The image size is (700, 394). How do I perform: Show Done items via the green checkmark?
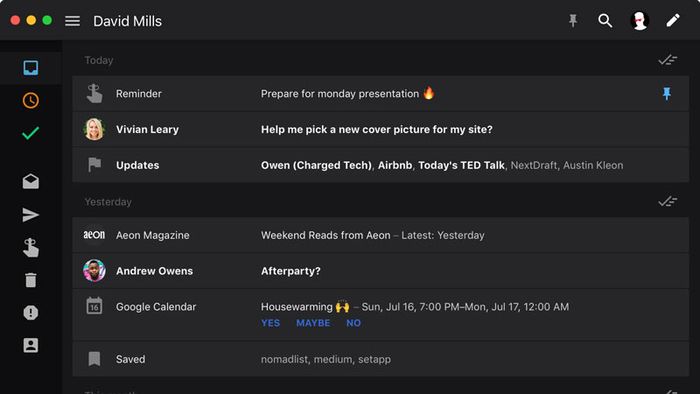point(30,133)
